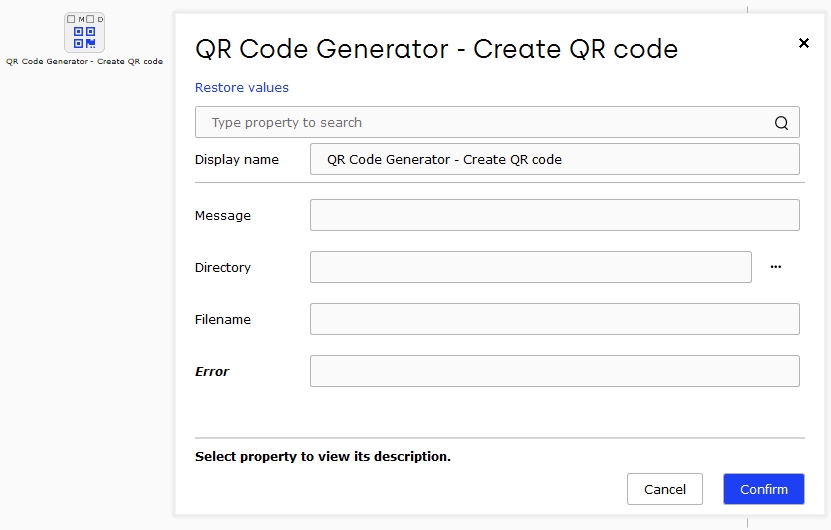The width and height of the screenshot is (831, 530).
Task: Tick the D checkbox on the node
Action: [90, 19]
